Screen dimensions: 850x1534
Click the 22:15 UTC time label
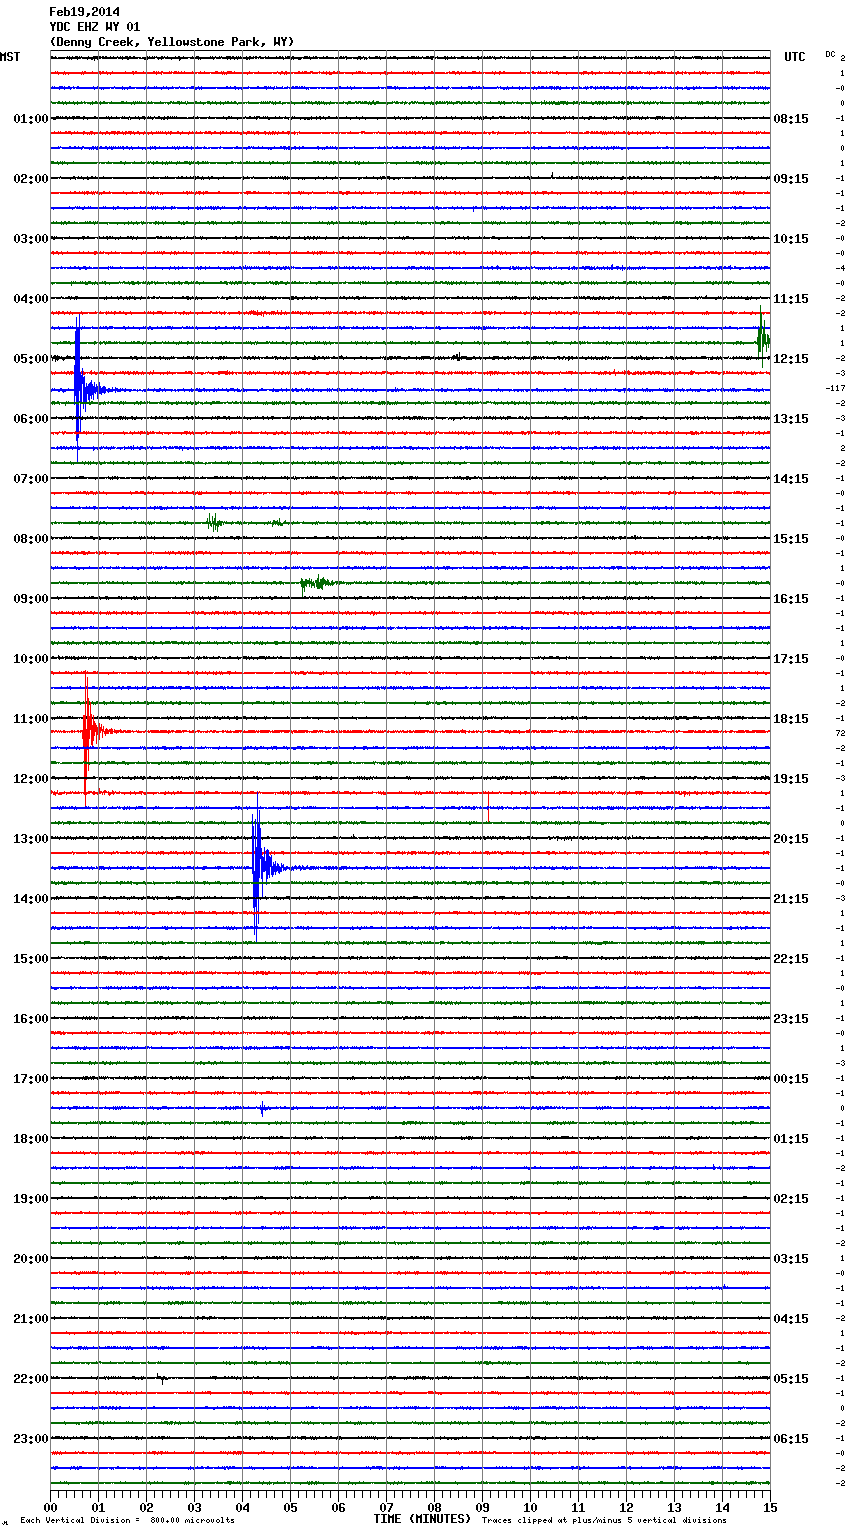[791, 959]
